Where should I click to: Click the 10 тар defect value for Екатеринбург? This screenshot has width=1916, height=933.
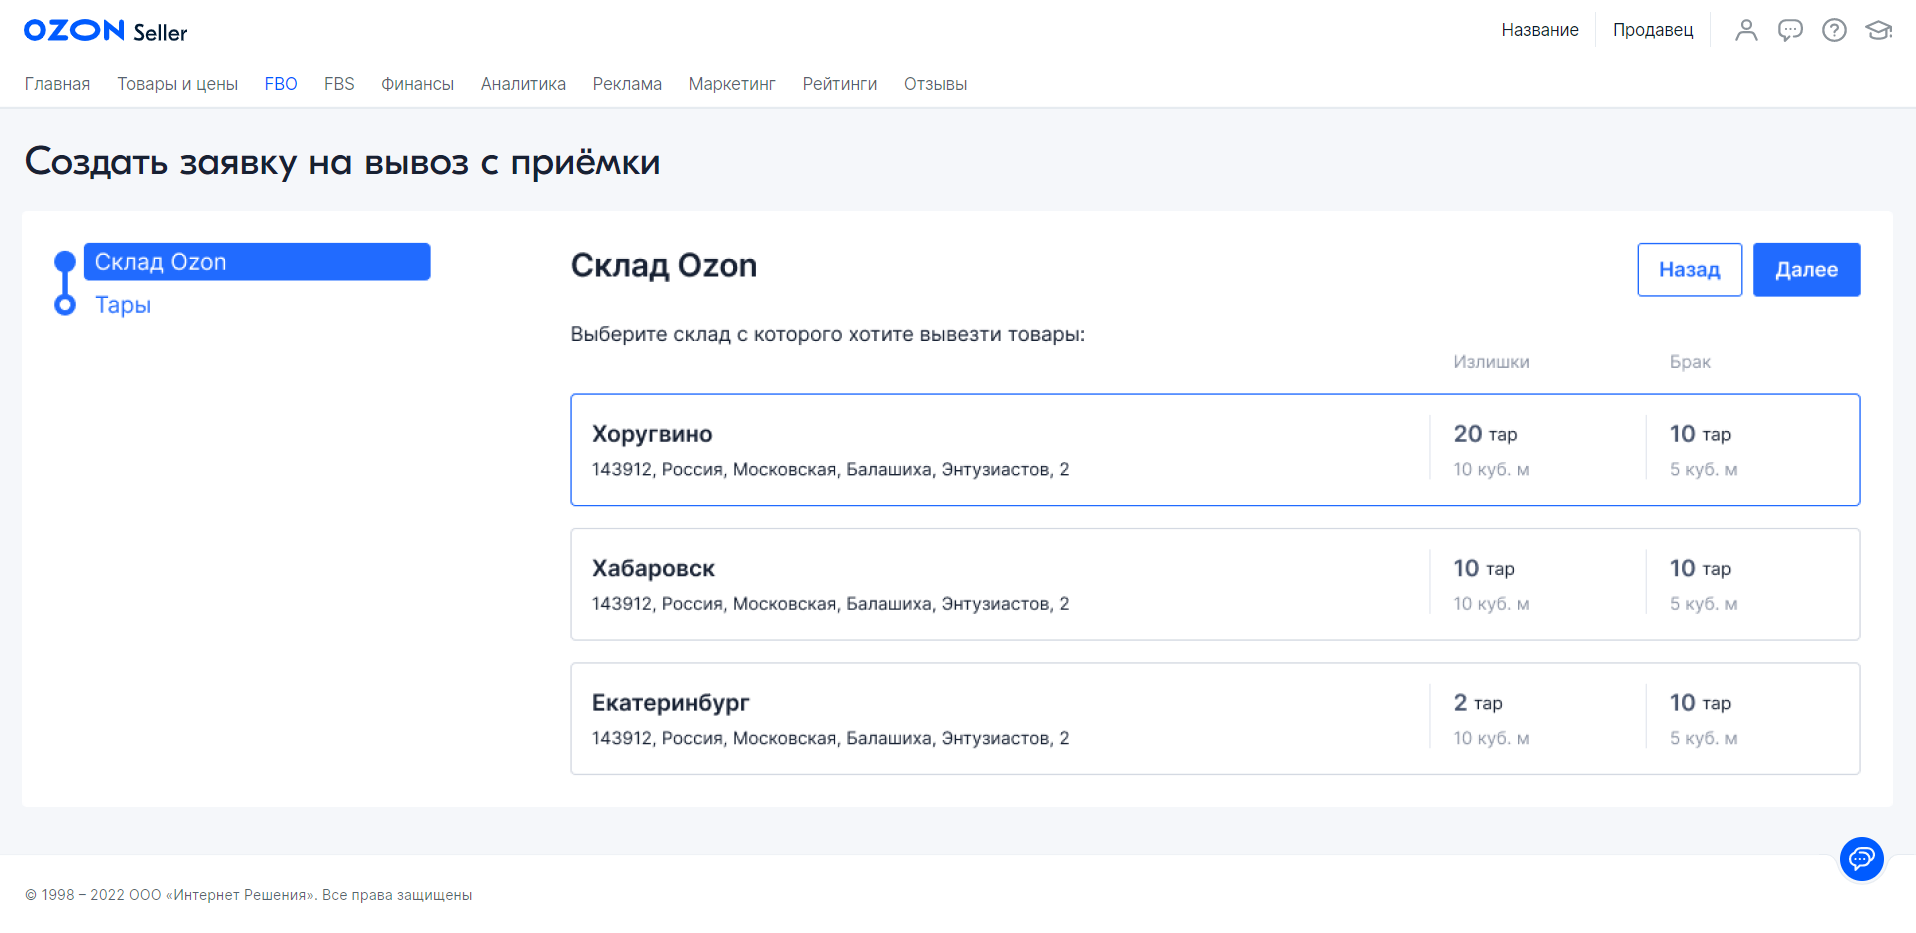click(x=1700, y=703)
